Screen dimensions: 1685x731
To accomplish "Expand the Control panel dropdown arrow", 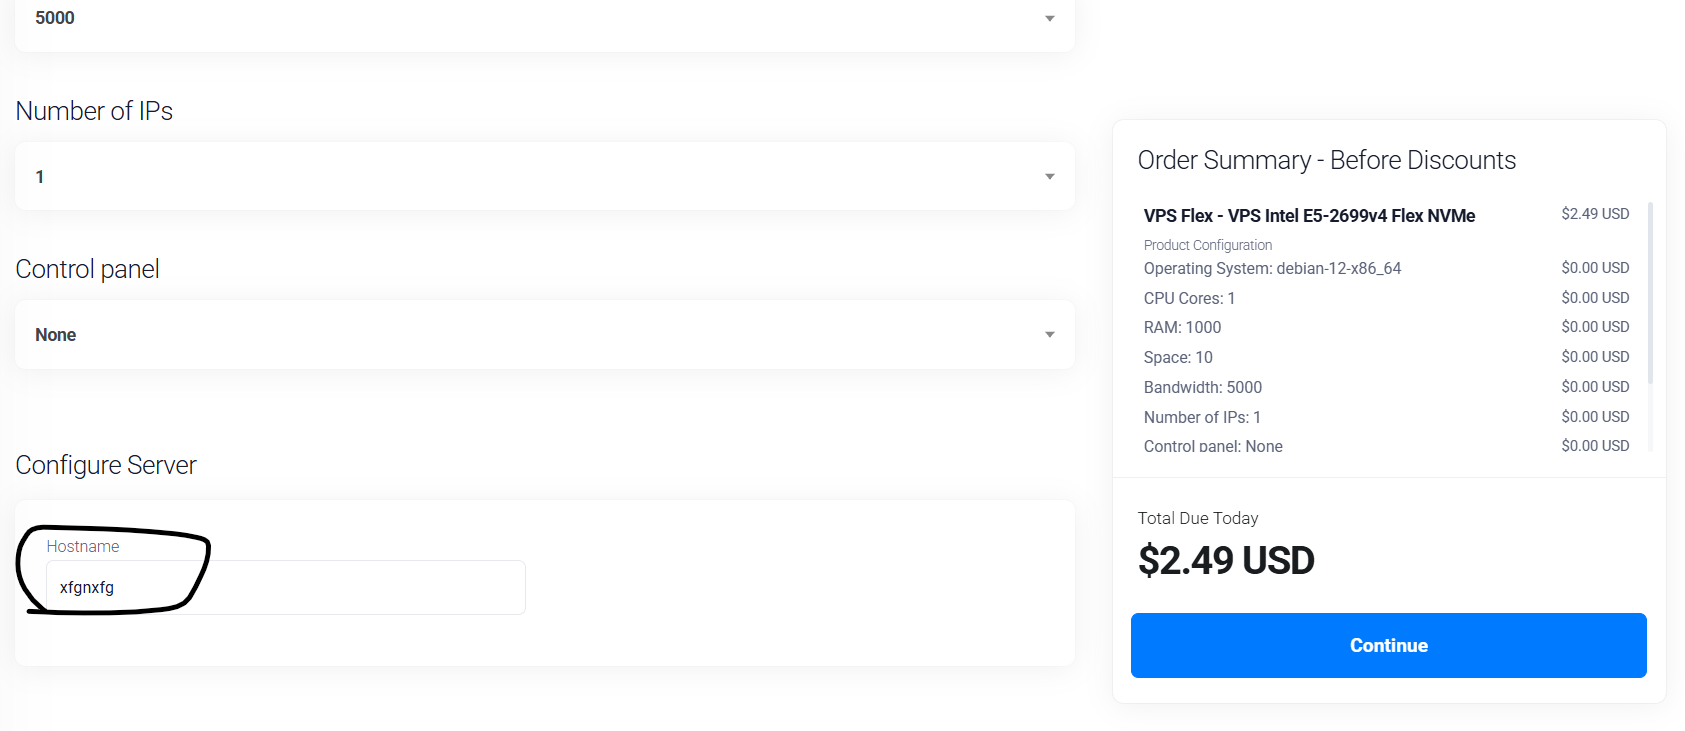I will pos(1049,335).
